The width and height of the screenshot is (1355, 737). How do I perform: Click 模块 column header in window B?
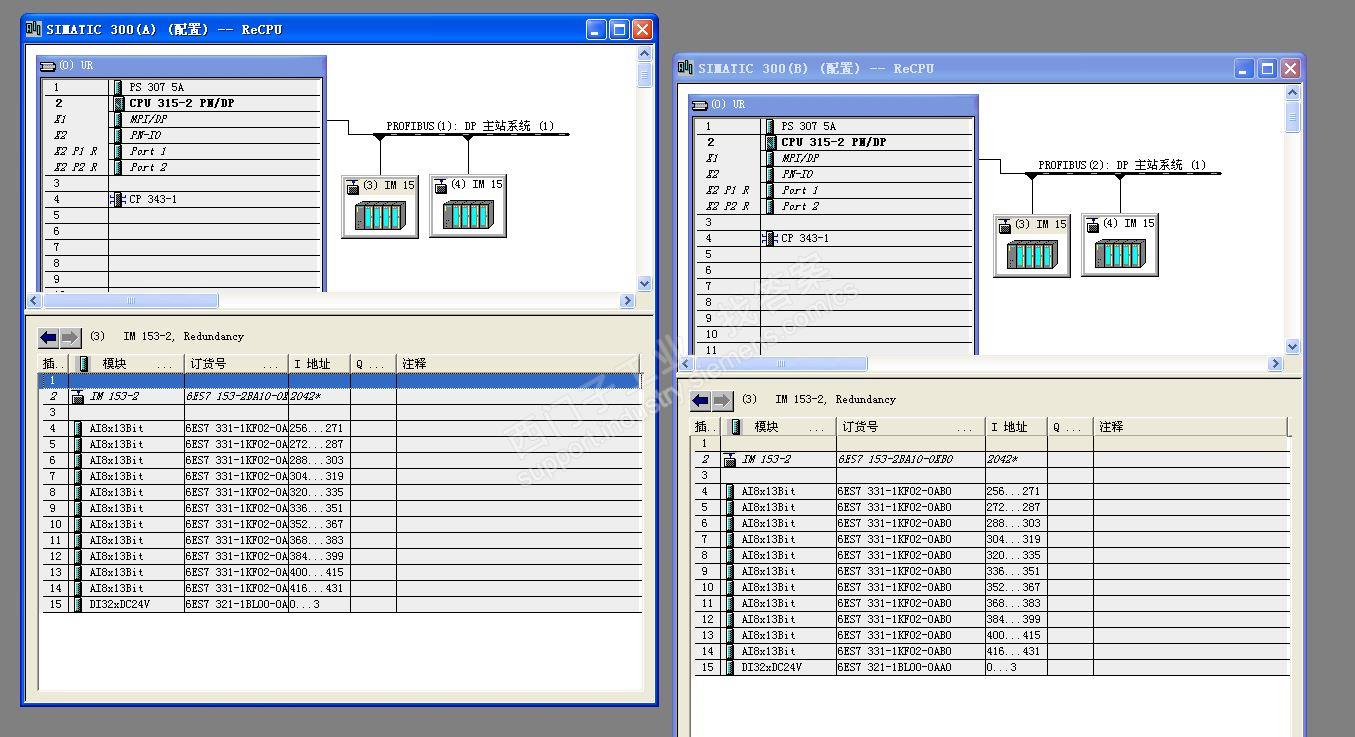[x=778, y=427]
